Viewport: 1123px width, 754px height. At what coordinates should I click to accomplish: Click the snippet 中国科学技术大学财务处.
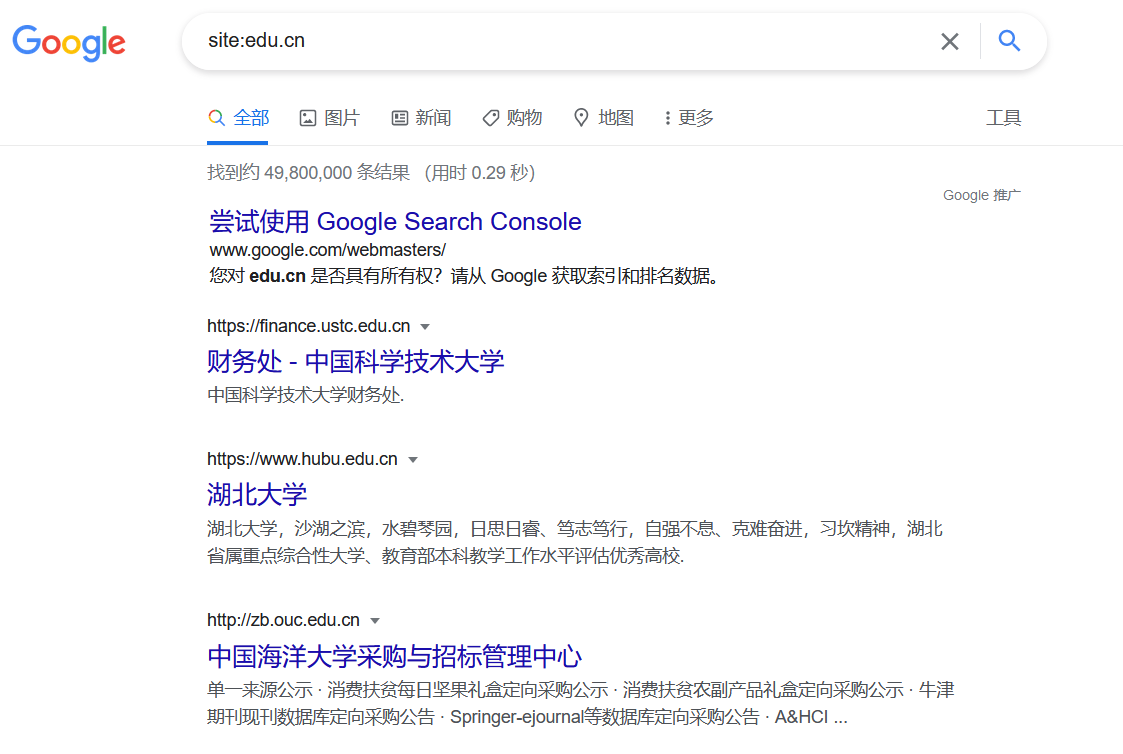point(306,395)
